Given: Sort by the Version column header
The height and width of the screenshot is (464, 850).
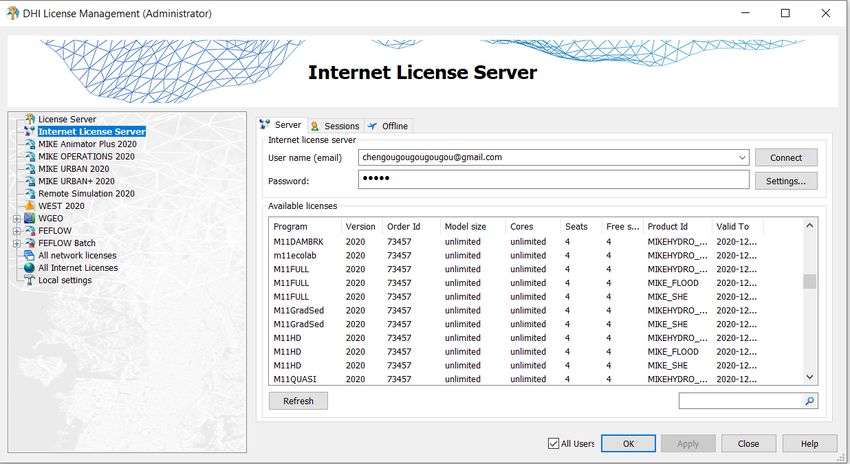Looking at the screenshot, I should (362, 227).
